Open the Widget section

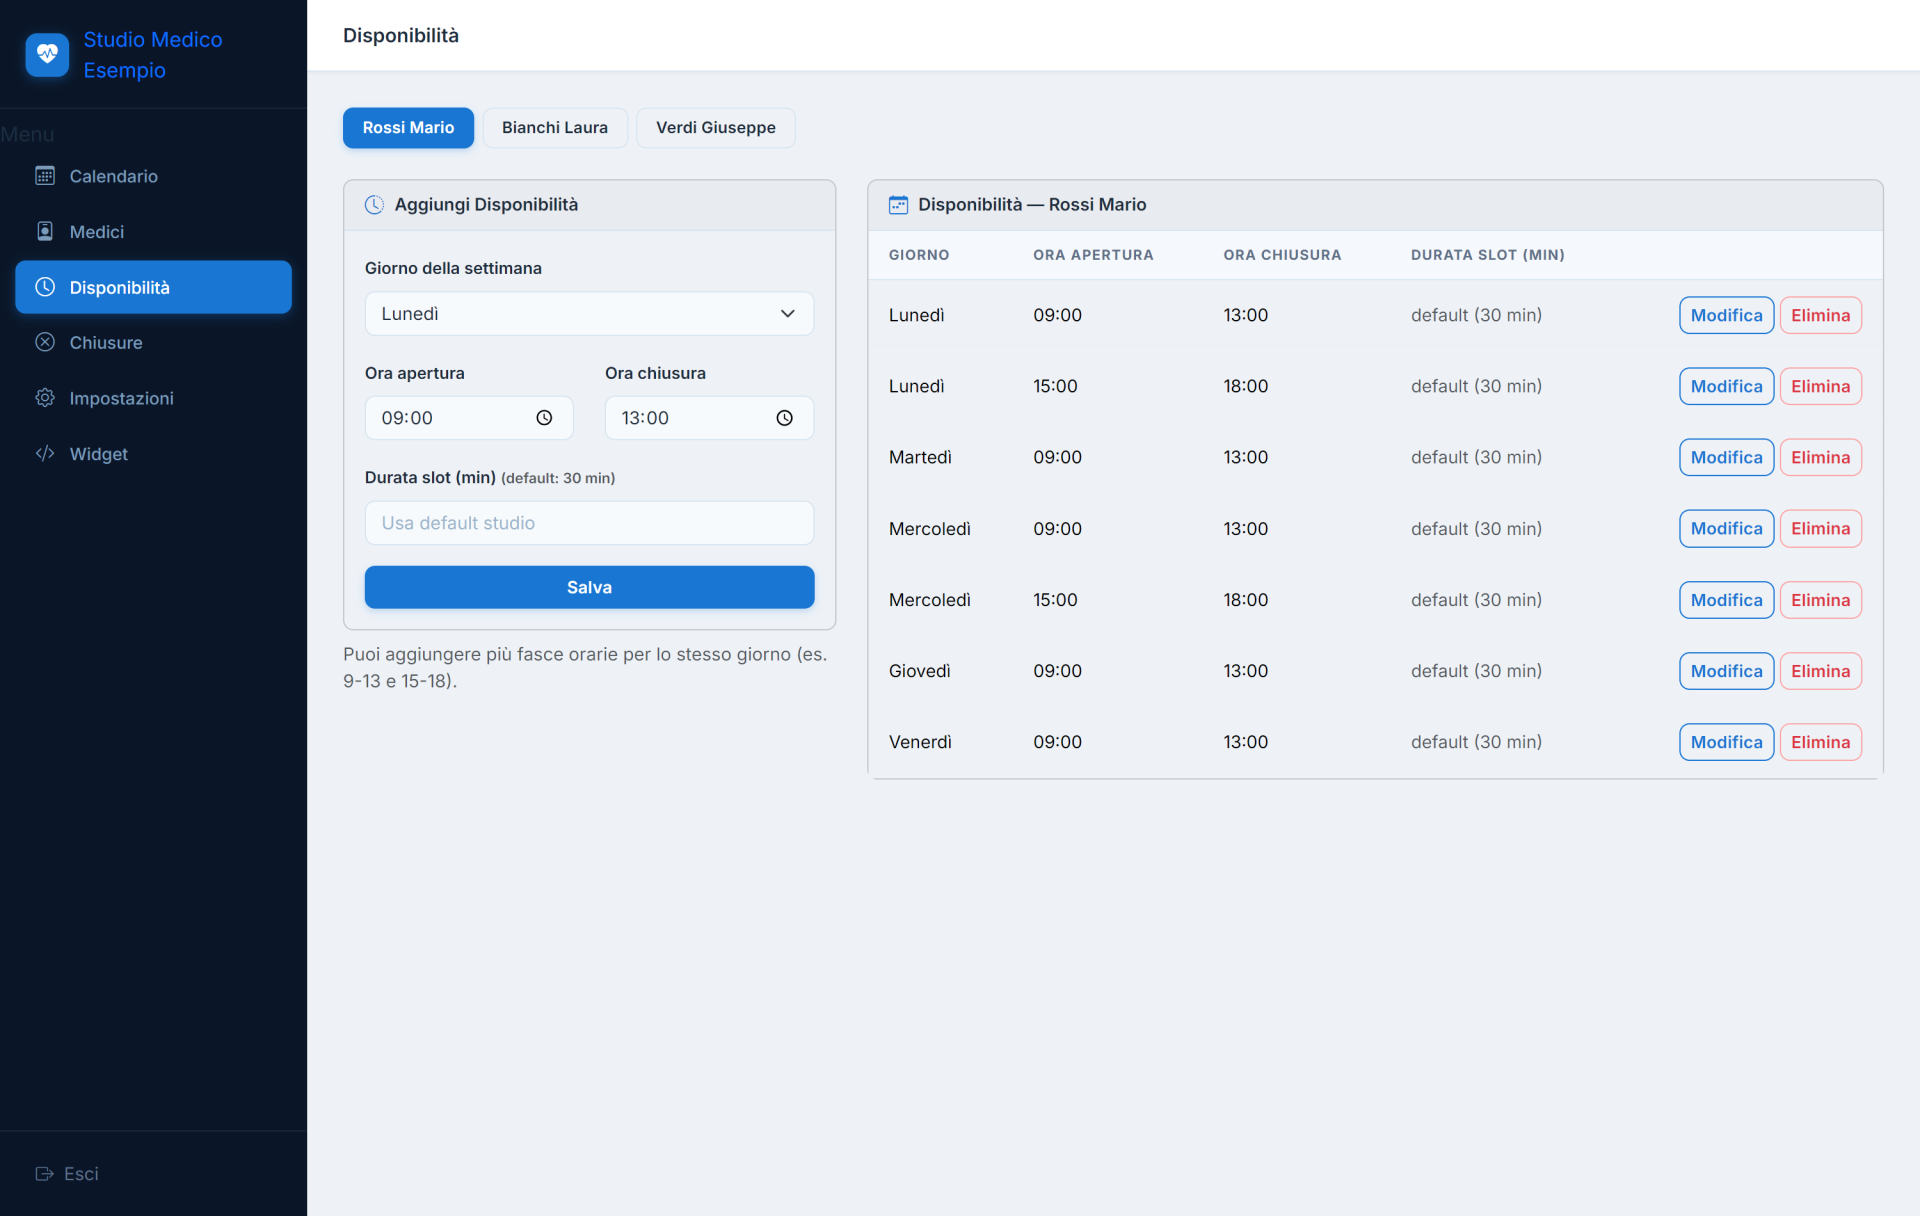[153, 454]
